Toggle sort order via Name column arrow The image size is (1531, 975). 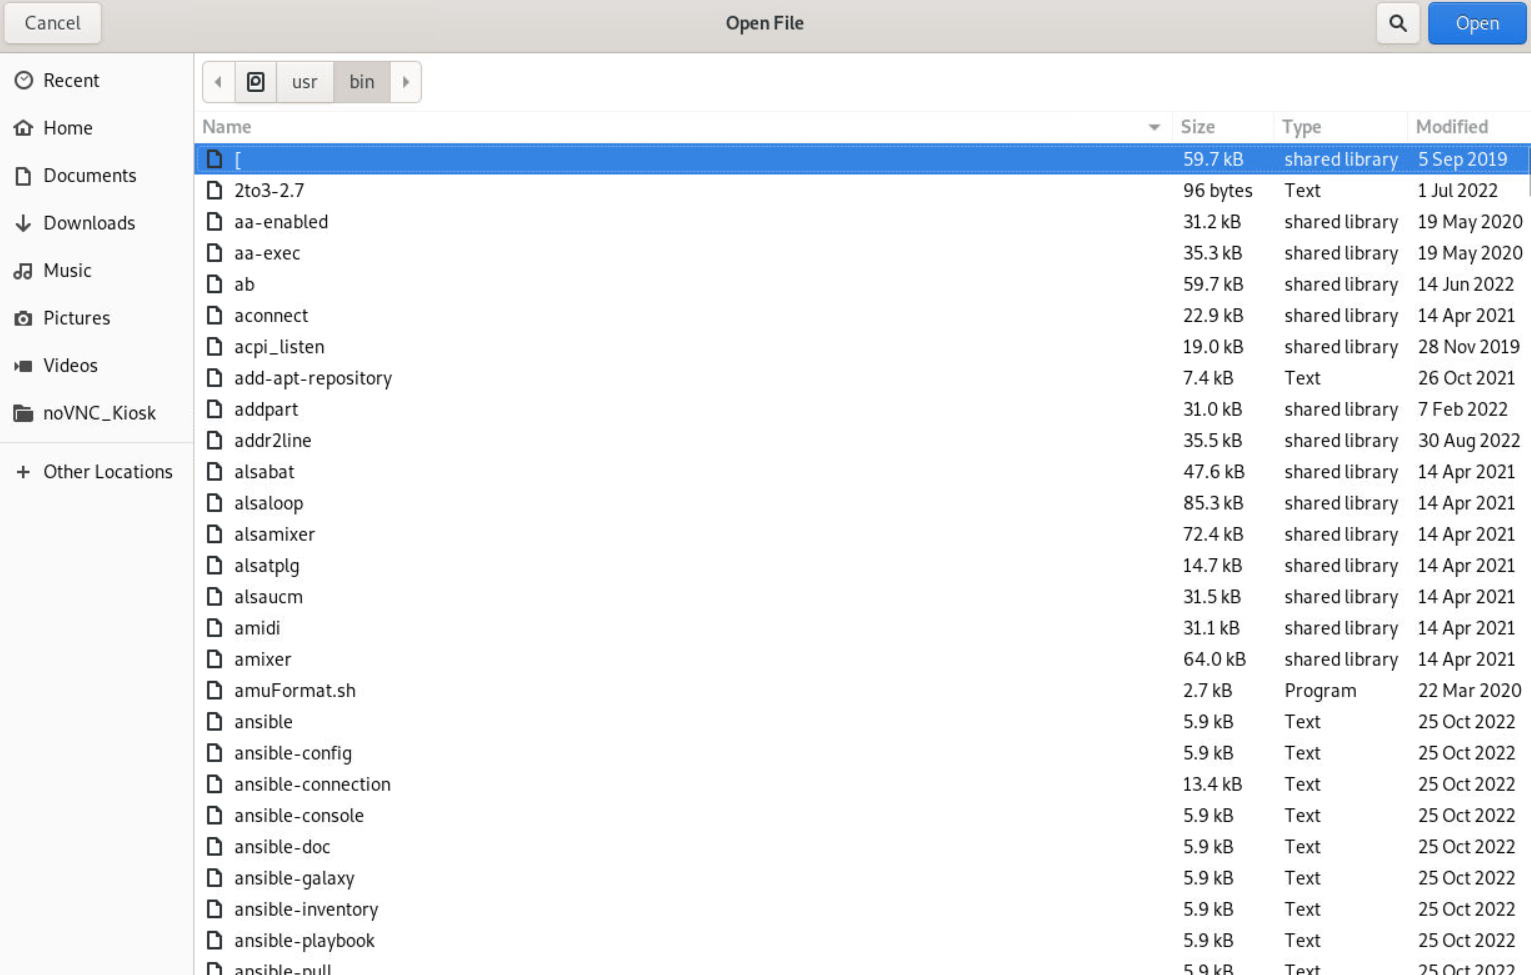point(1154,127)
